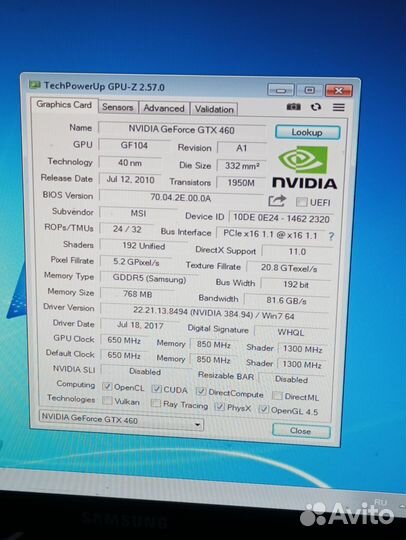This screenshot has width=406, height=540.
Task: Click the Close button
Action: [x=301, y=431]
